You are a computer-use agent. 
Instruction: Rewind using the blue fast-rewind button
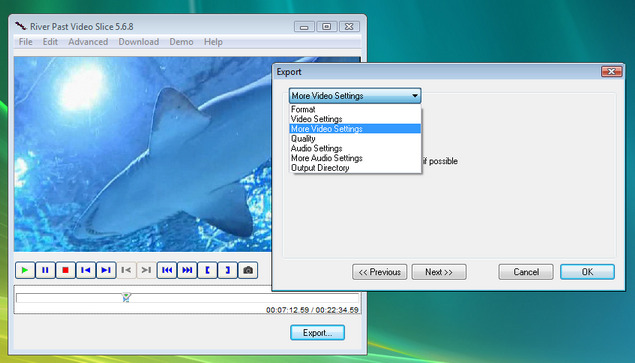tap(167, 270)
